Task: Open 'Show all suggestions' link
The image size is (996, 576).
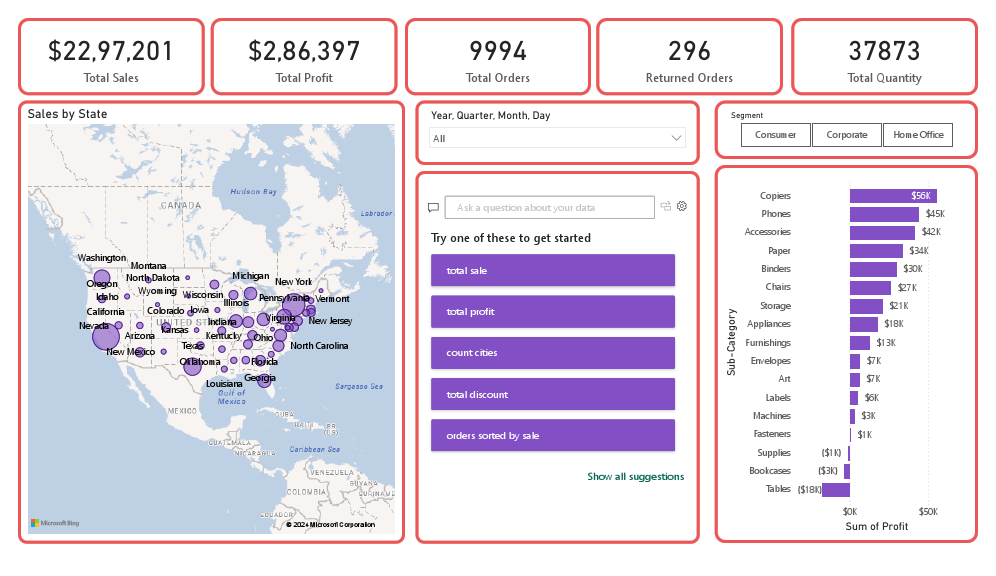Action: (635, 476)
